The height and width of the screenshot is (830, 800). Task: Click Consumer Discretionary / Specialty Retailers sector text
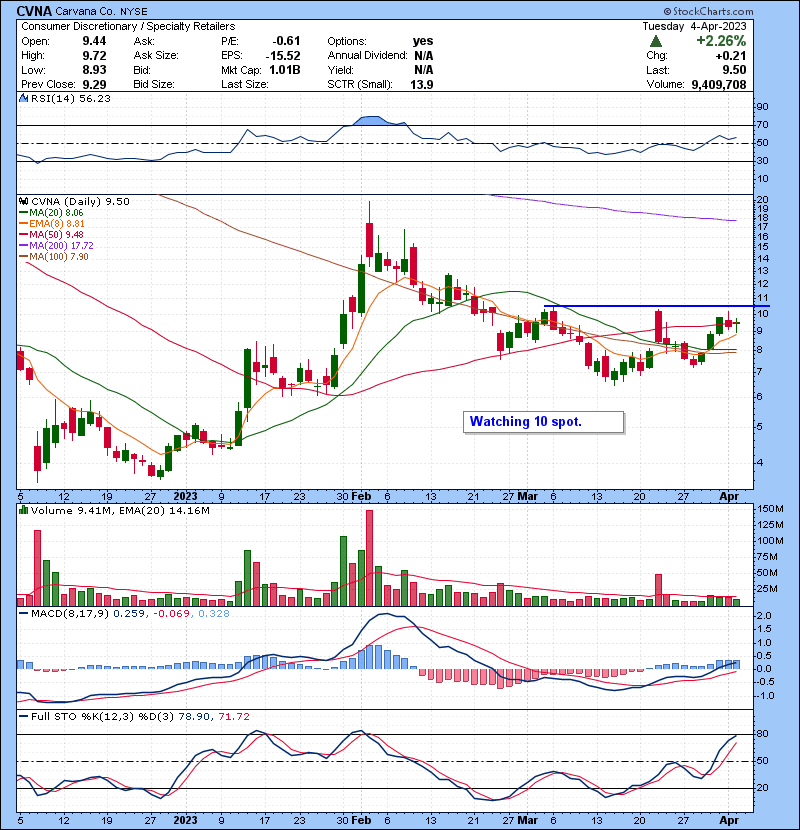[128, 26]
